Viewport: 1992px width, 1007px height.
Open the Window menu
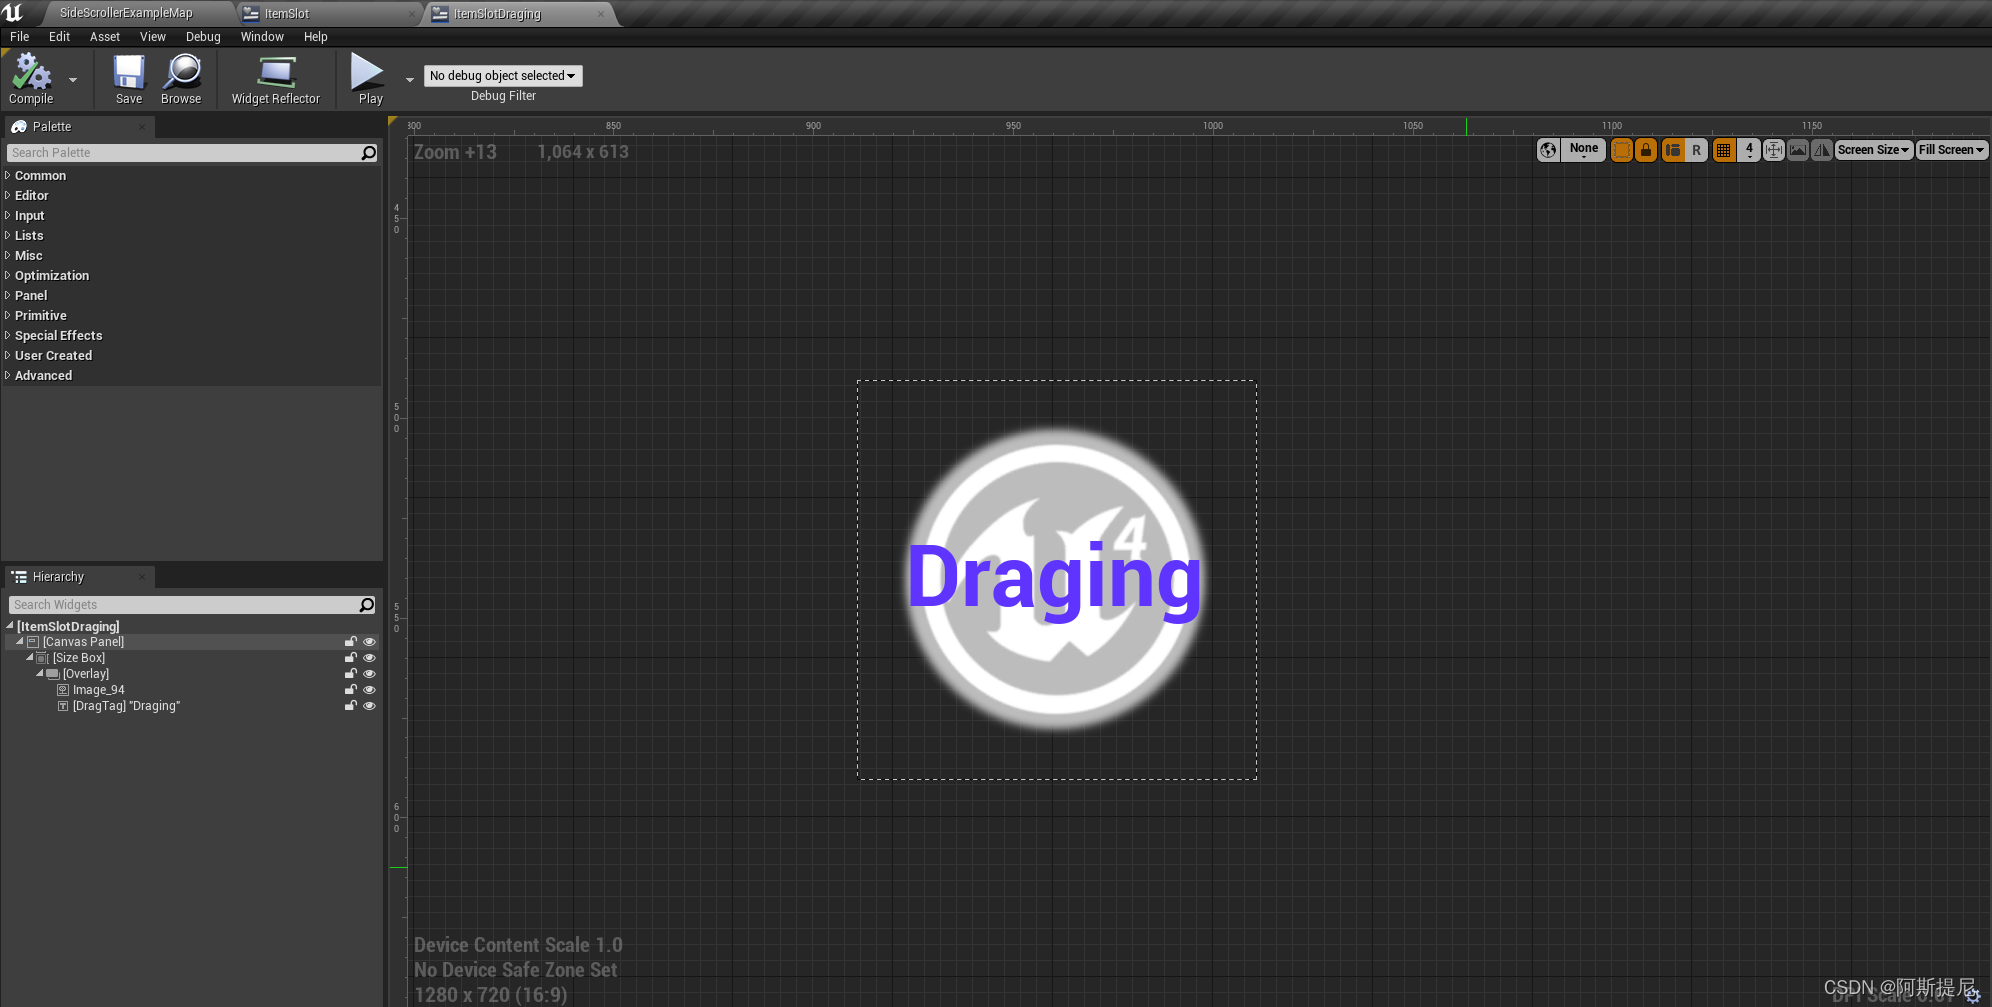click(x=262, y=37)
